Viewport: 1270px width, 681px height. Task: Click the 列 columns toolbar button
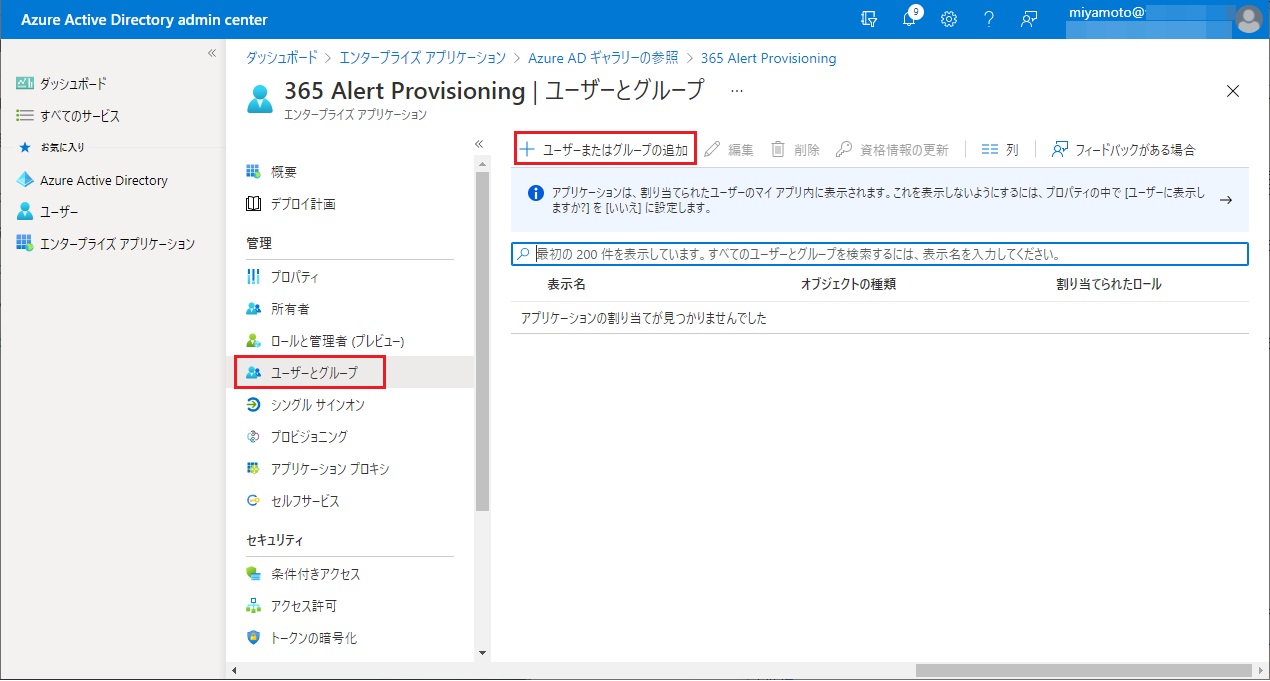pyautogui.click(x=1000, y=150)
